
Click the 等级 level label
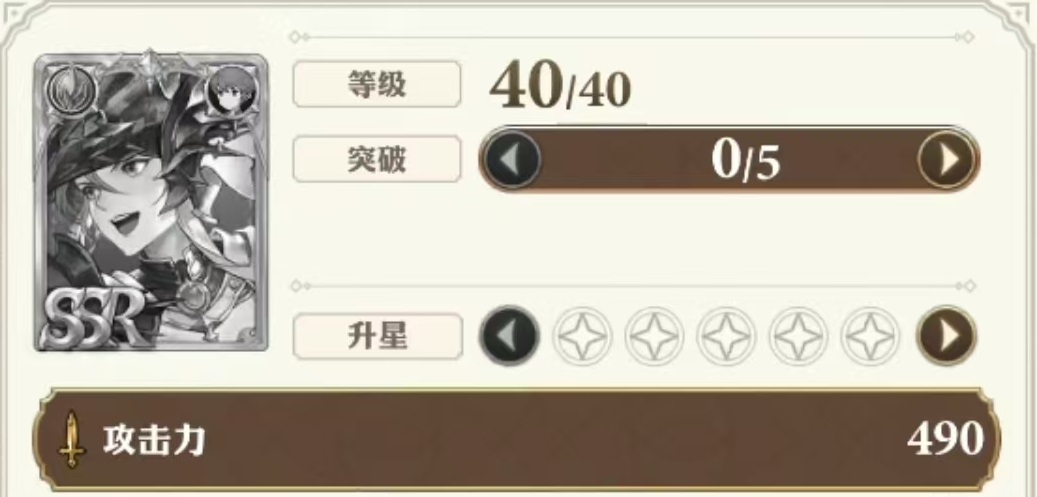376,84
